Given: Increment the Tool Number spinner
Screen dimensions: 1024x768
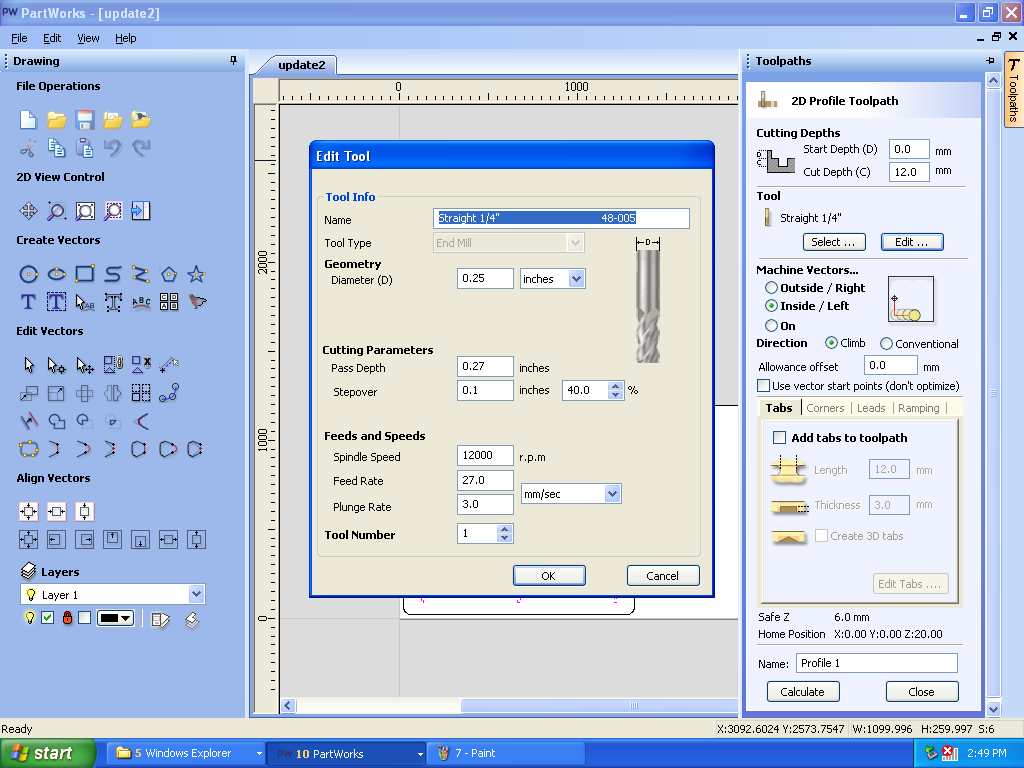Looking at the screenshot, I should [504, 530].
